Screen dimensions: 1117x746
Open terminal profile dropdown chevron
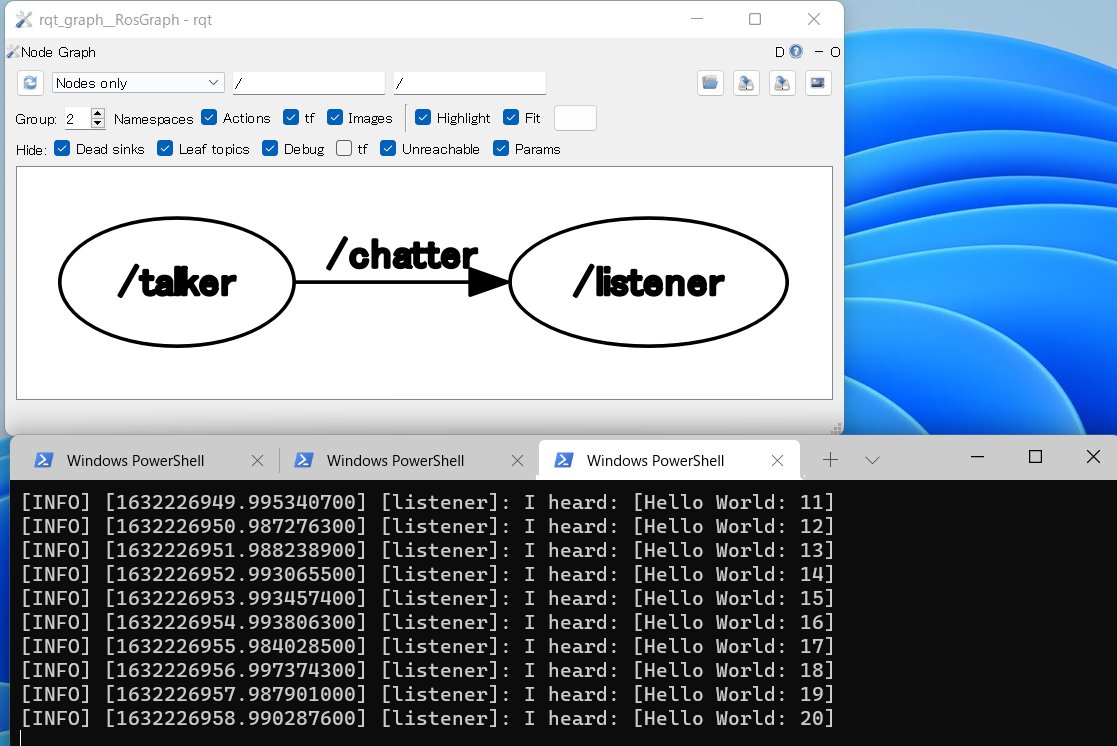(x=872, y=460)
